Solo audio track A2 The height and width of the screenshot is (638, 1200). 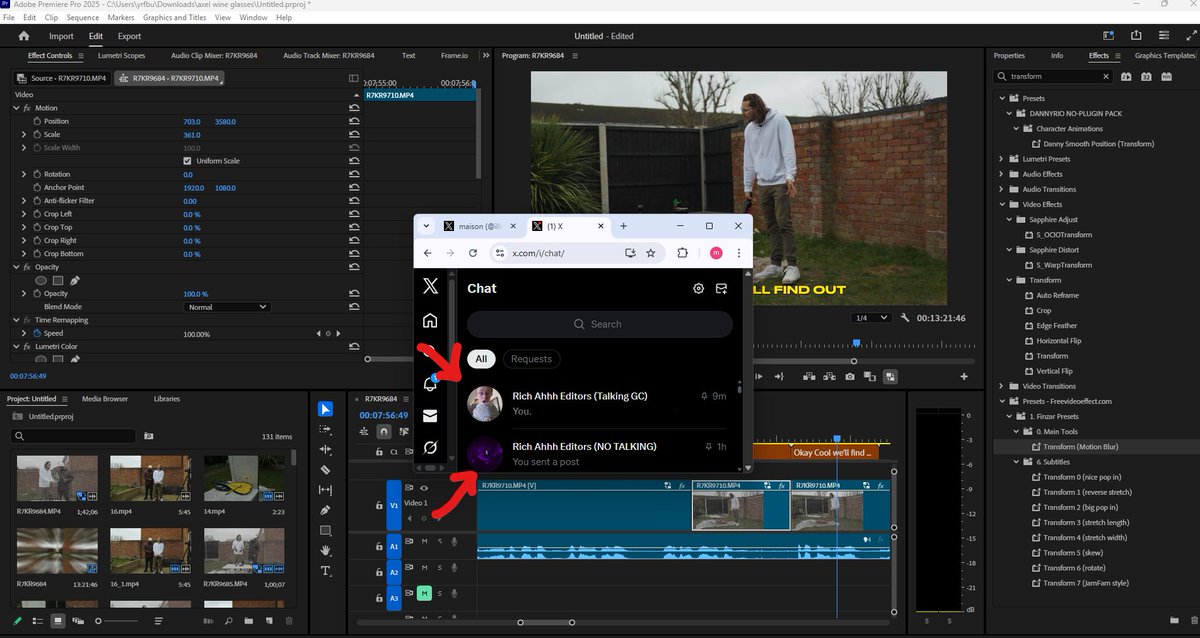click(x=439, y=567)
